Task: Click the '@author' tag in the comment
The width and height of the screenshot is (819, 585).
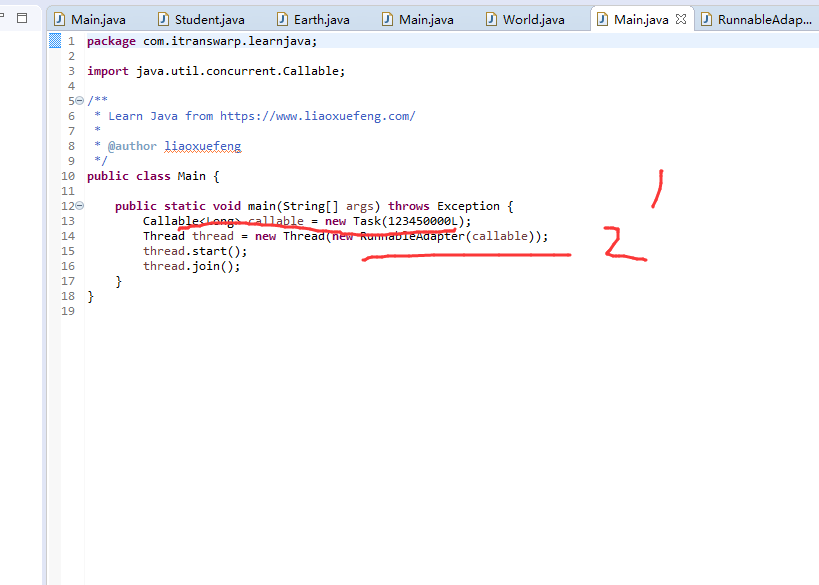Action: click(x=132, y=146)
